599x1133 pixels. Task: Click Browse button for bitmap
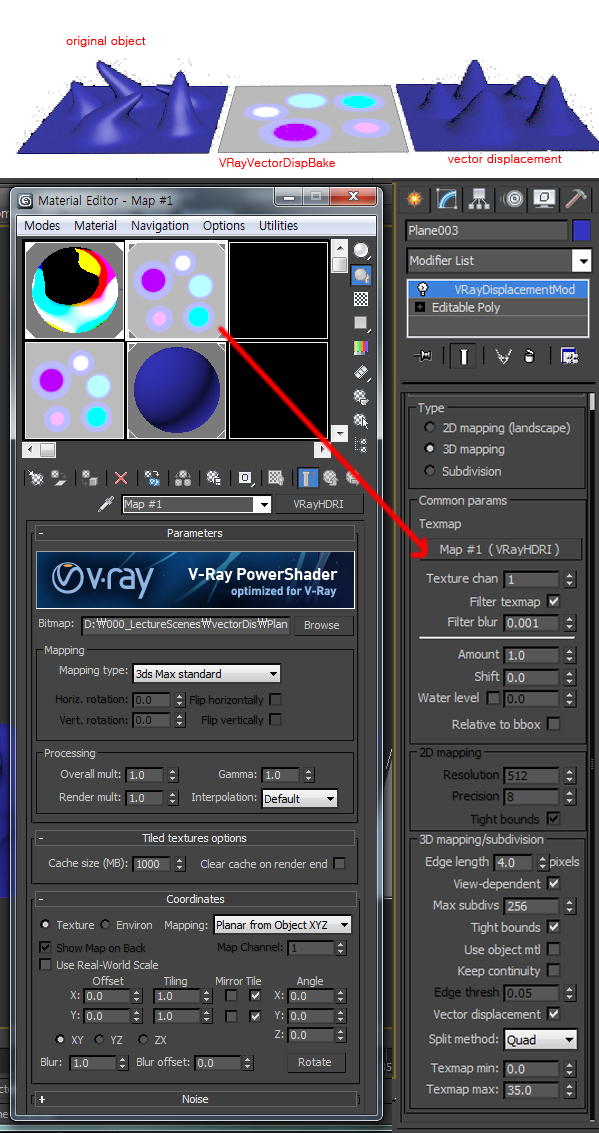click(322, 625)
